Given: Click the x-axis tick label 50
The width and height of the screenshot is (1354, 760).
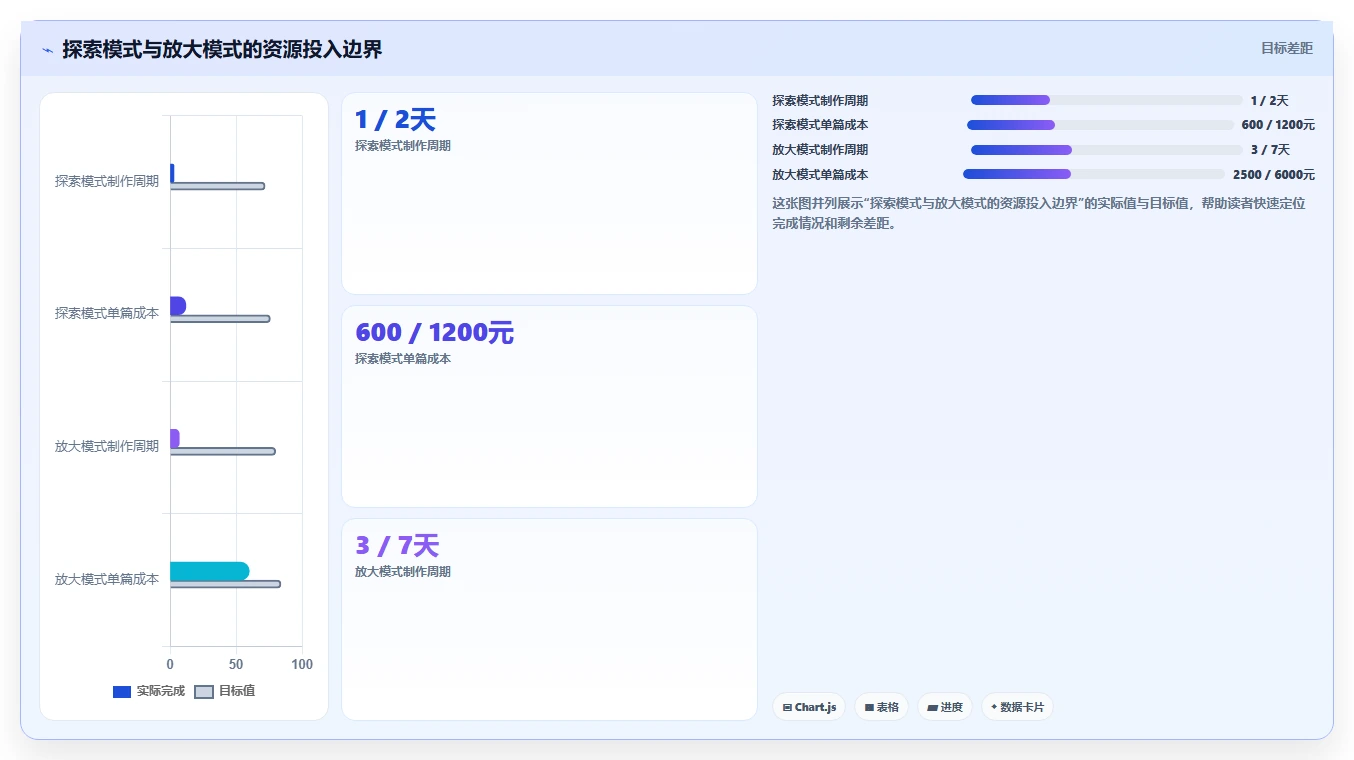Looking at the screenshot, I should coord(236,664).
